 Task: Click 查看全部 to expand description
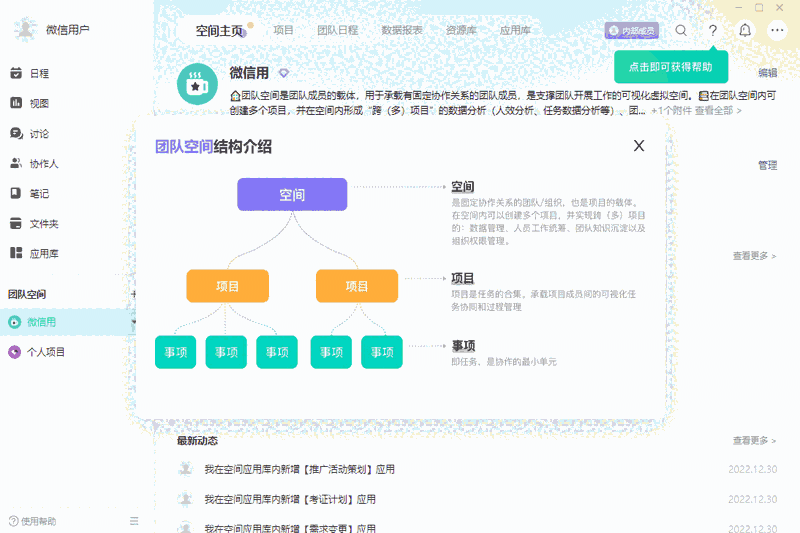(x=717, y=111)
